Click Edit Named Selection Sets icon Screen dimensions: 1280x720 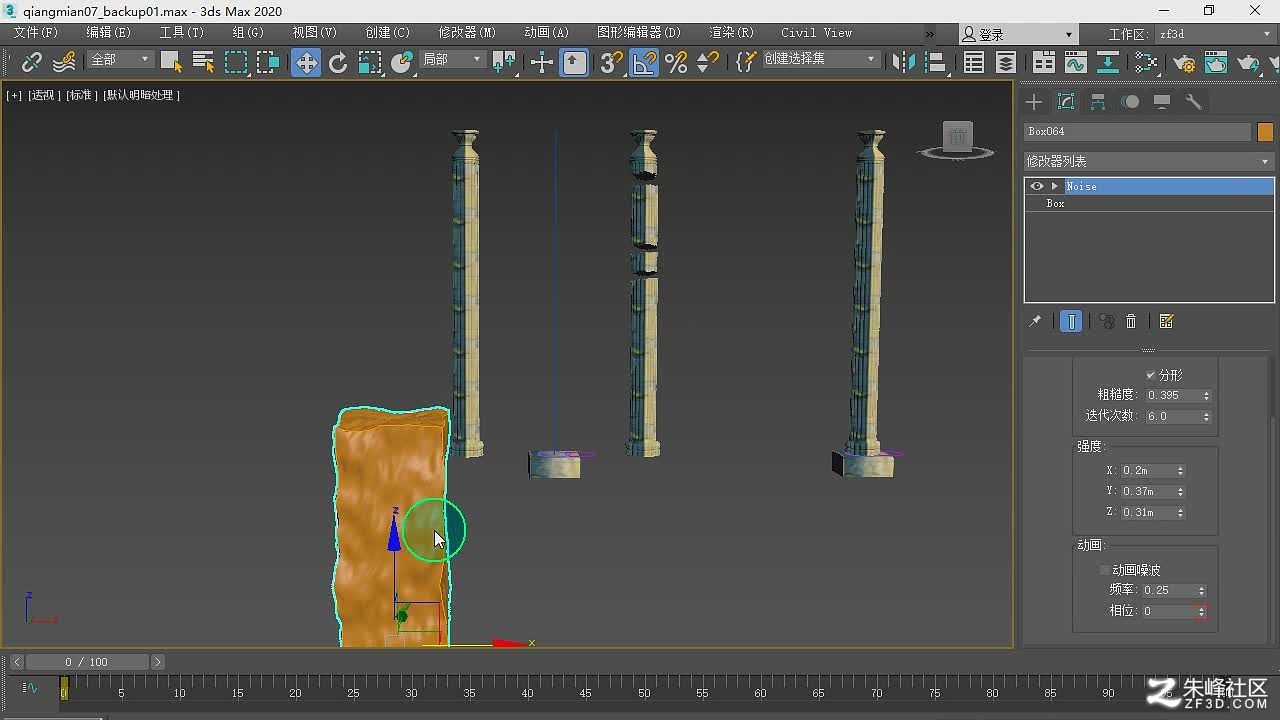(x=744, y=62)
